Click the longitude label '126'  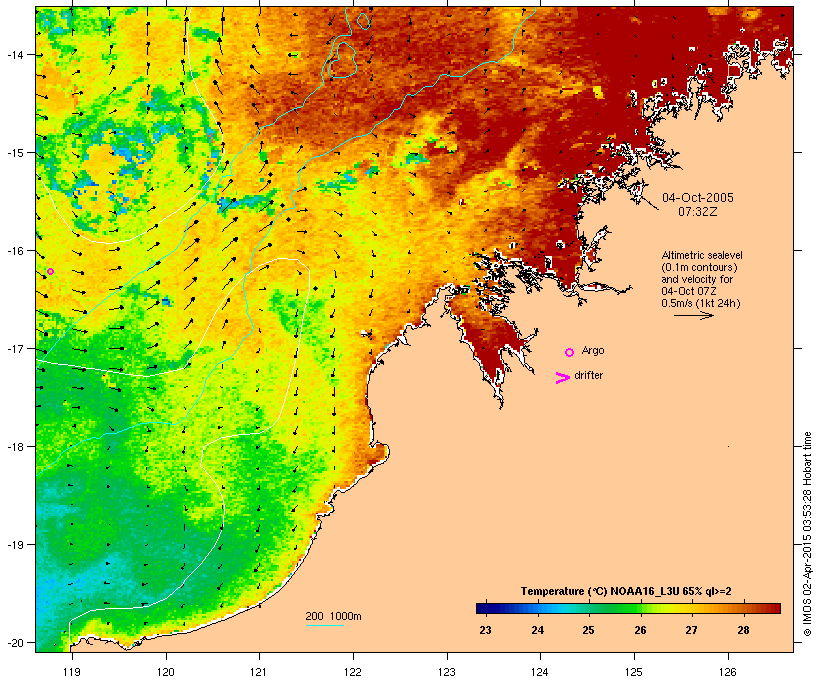pos(728,672)
